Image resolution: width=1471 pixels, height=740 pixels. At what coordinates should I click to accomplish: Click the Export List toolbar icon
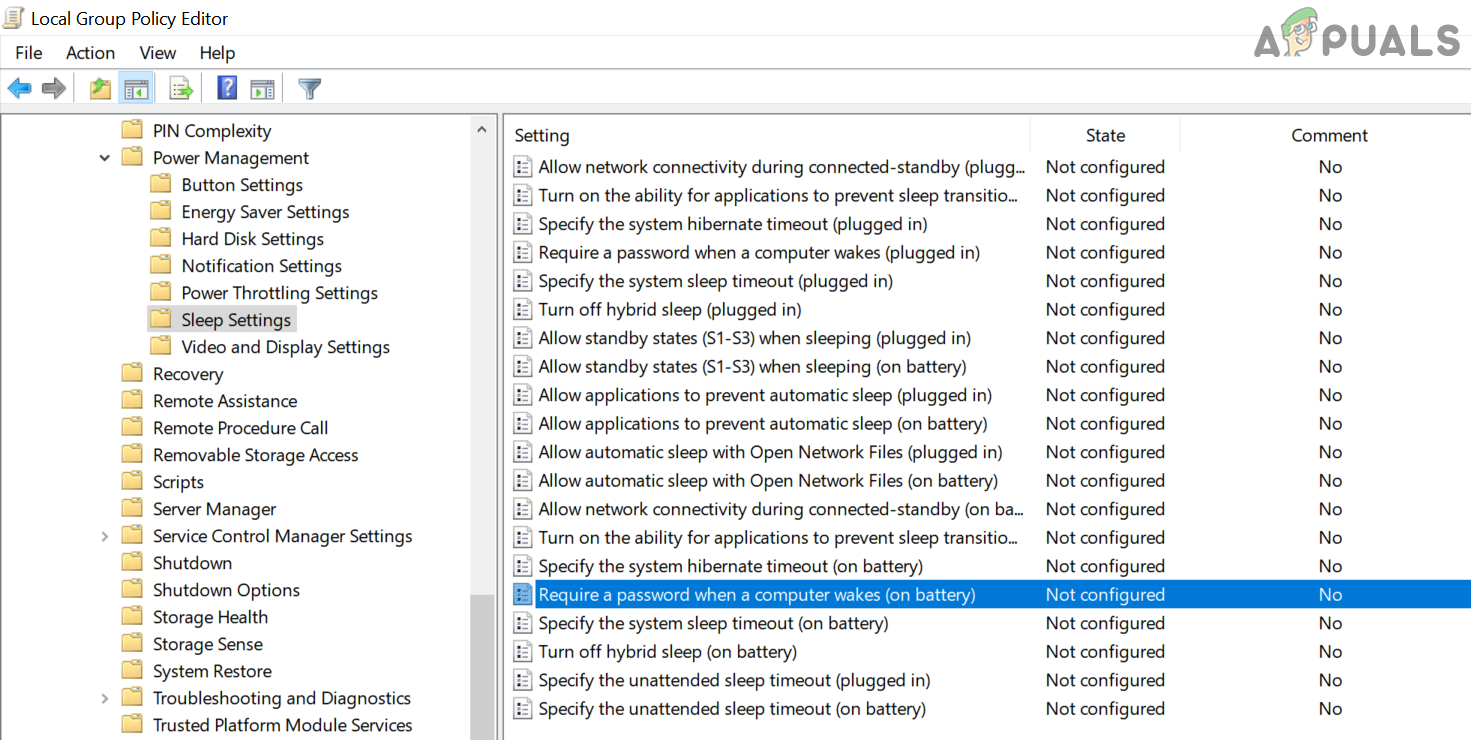[x=181, y=89]
